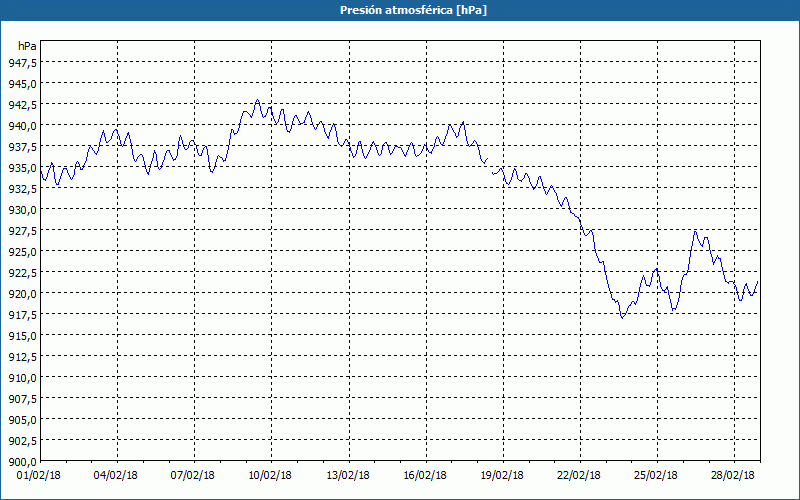
Task: Click the 07/02/18 date label
Action: 193,475
